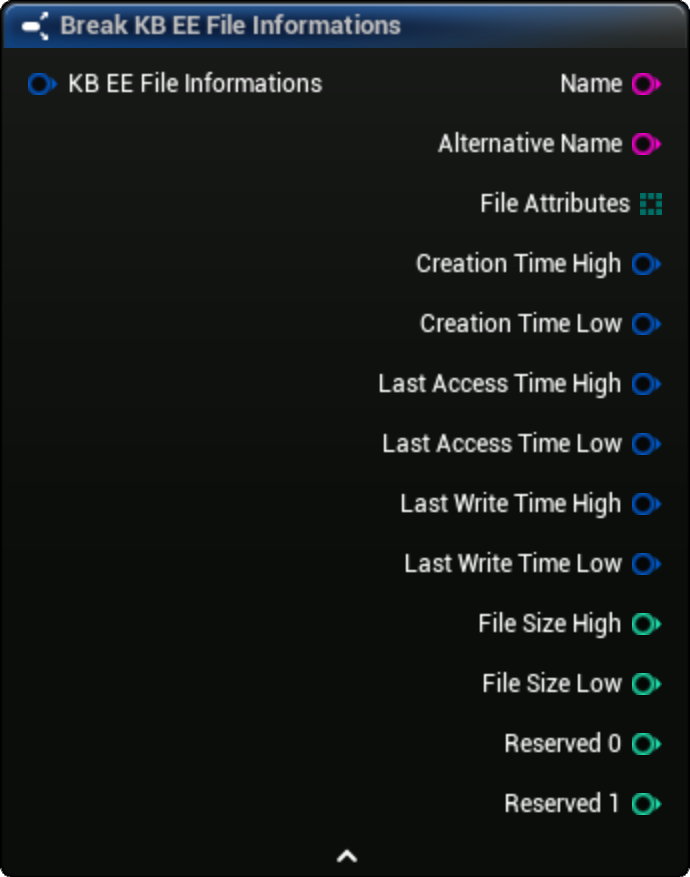Click the Creation Time Low output pin
Screen dimensions: 690x877
pyautogui.click(x=645, y=324)
